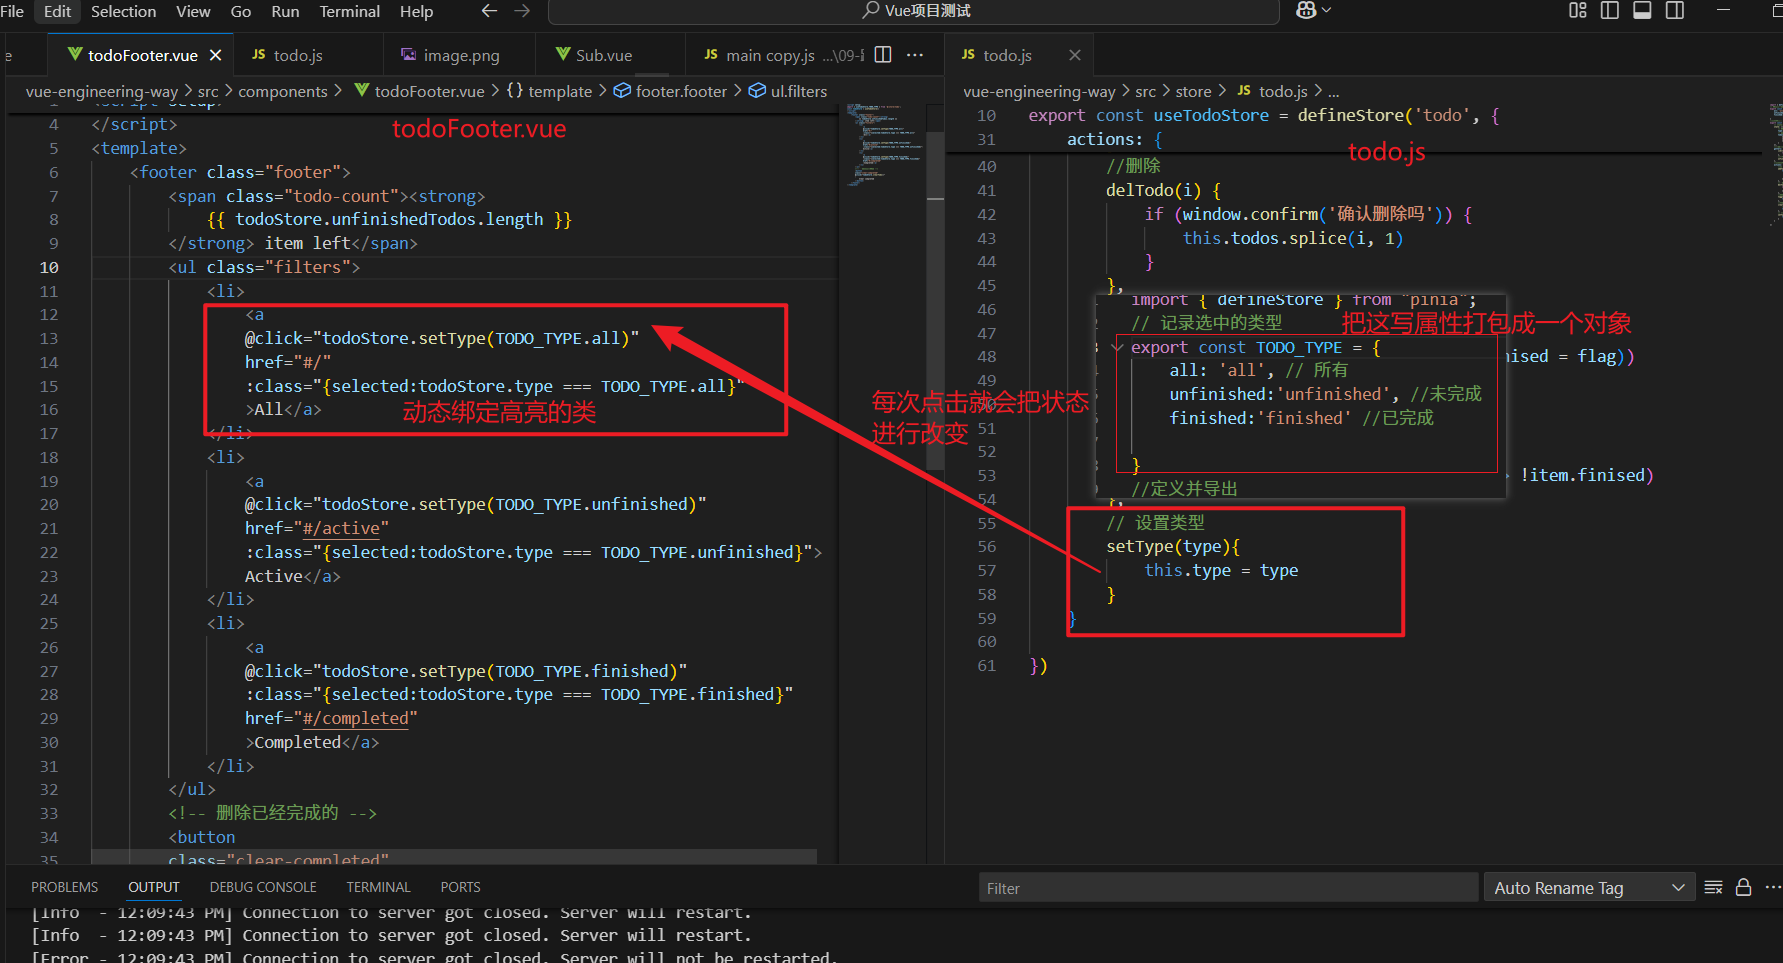
Task: Open the File menu
Action: point(12,11)
